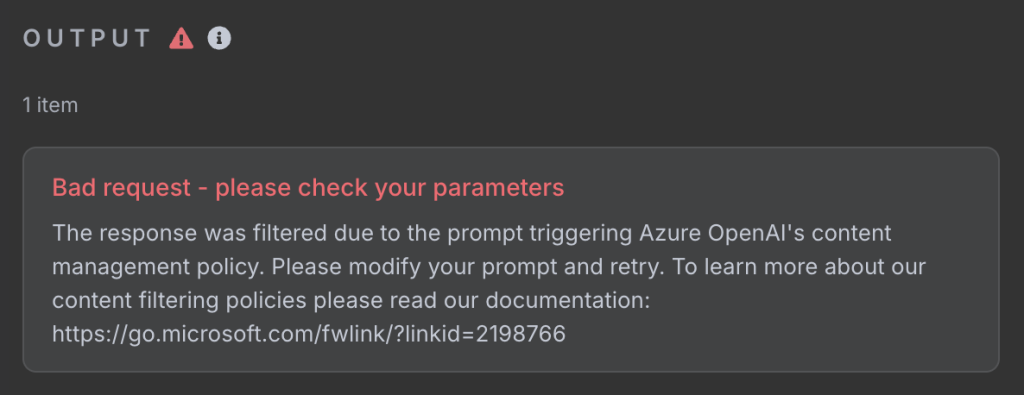
Task: Click the letter 'O' in OUTPUT heading
Action: pyautogui.click(x=31, y=39)
